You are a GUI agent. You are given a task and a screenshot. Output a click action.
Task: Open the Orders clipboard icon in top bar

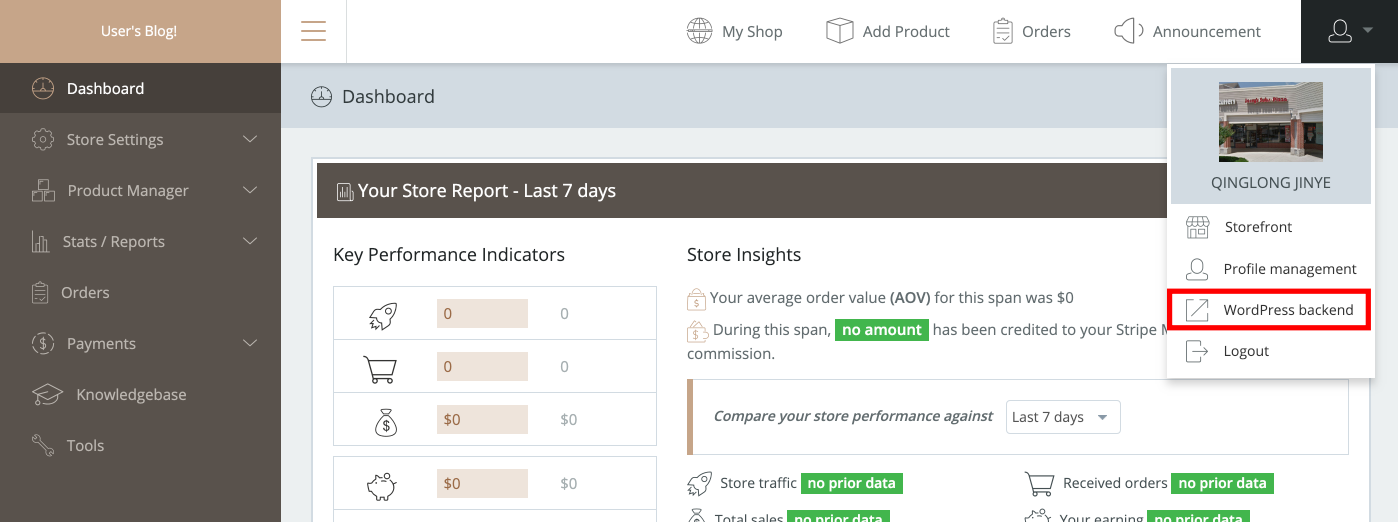coord(1003,31)
